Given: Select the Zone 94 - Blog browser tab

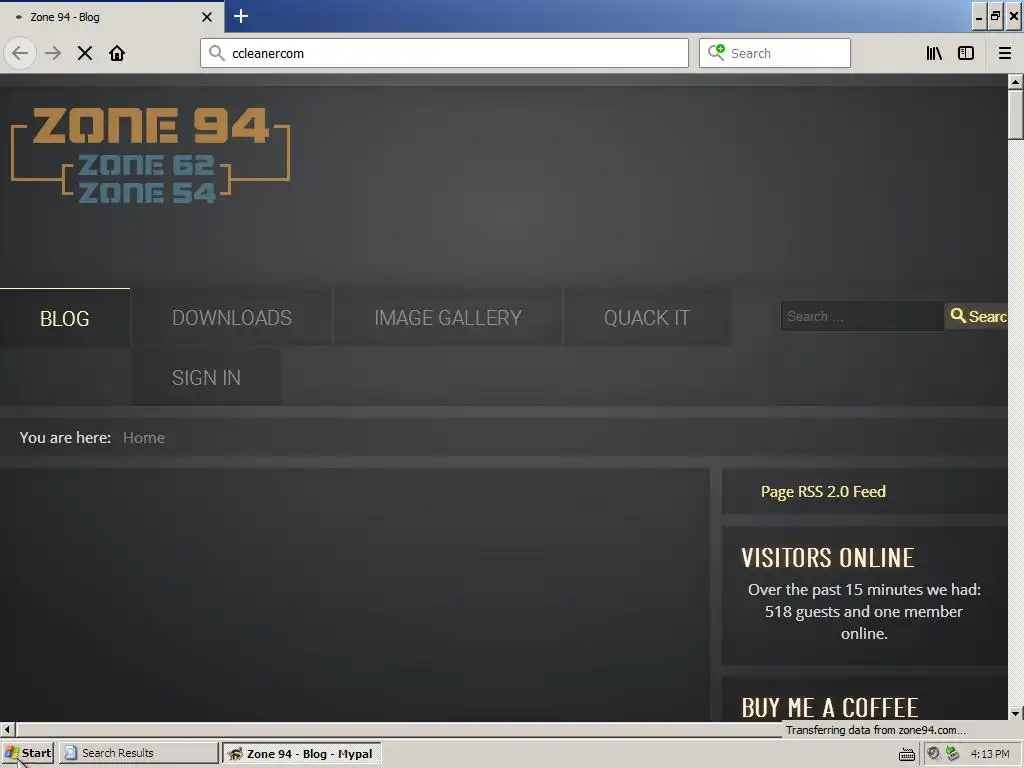Looking at the screenshot, I should (x=112, y=17).
